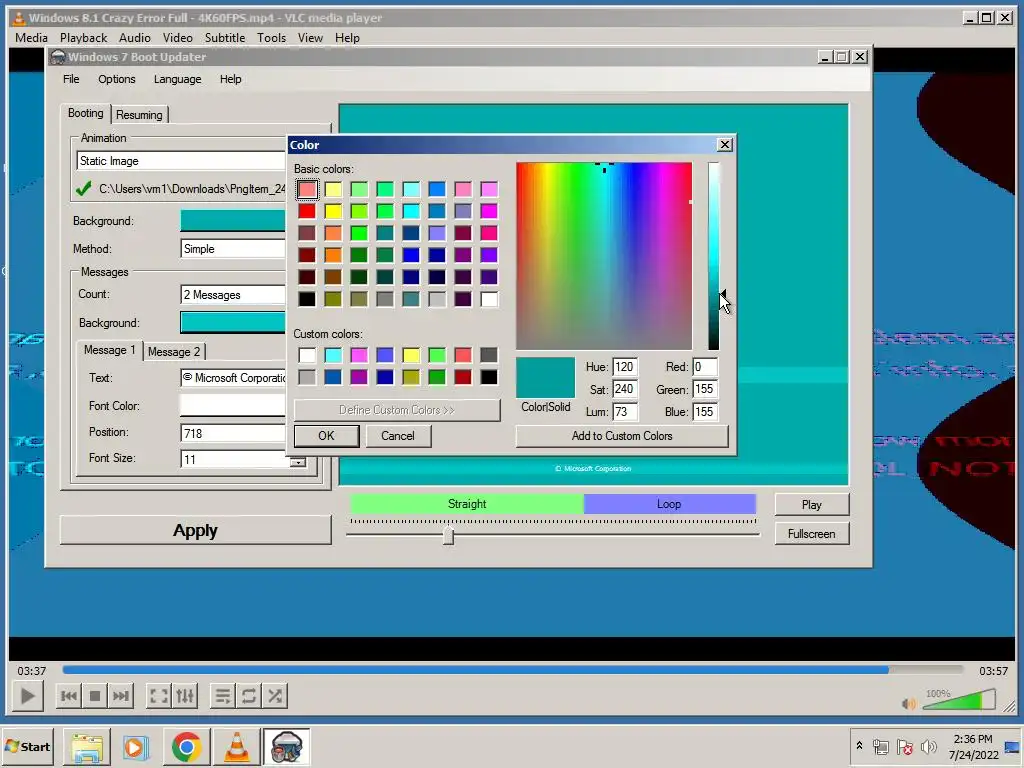
Task: Click VLC cone taskbar icon
Action: 236,747
